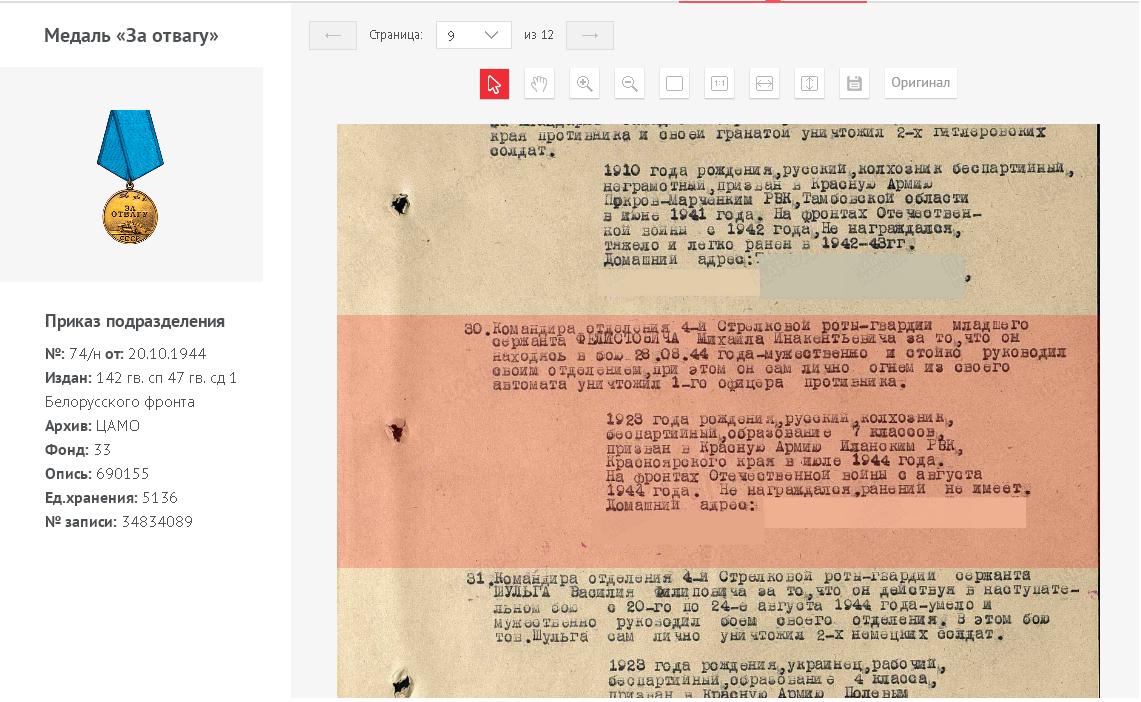Click the Приказ подразделения heading
The width and height of the screenshot is (1141, 702).
(x=135, y=321)
